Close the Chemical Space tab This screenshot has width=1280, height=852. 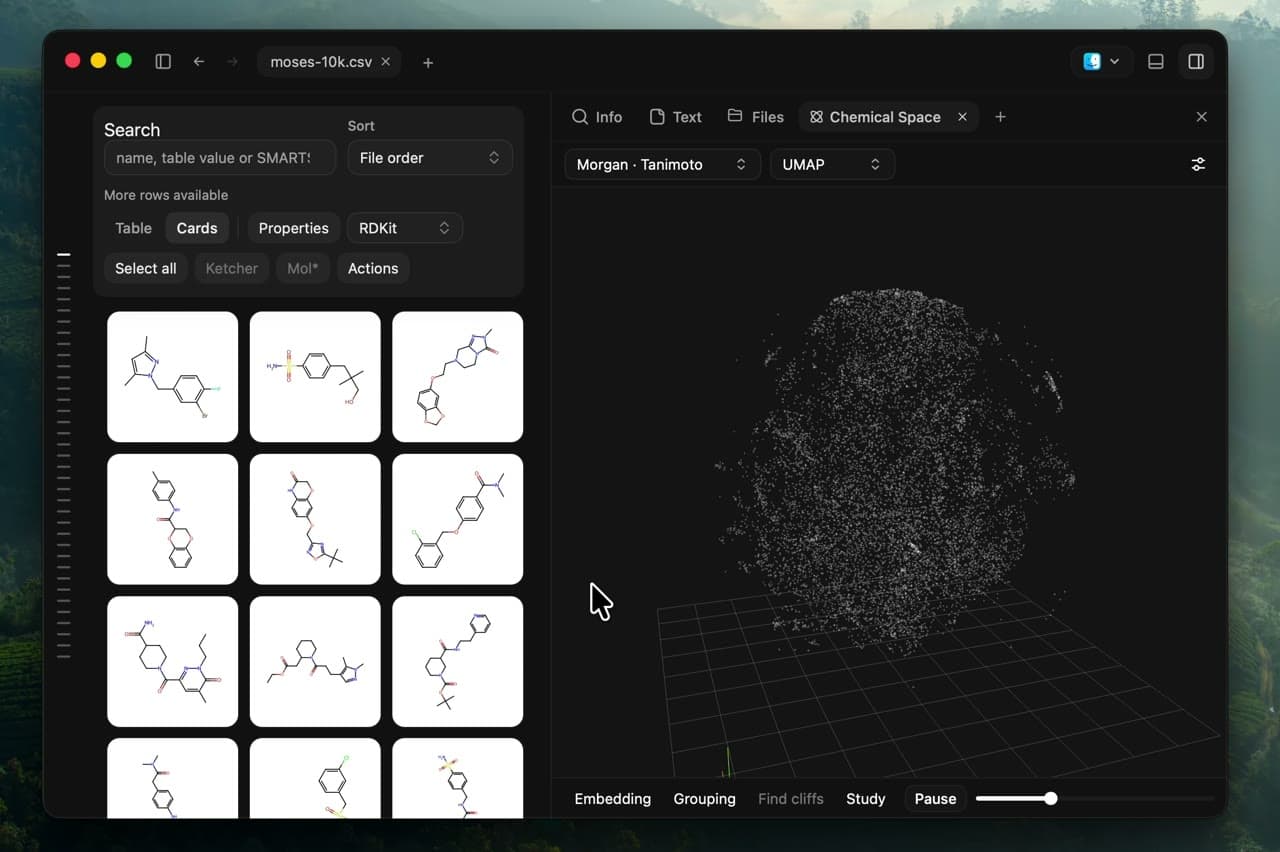click(x=962, y=117)
